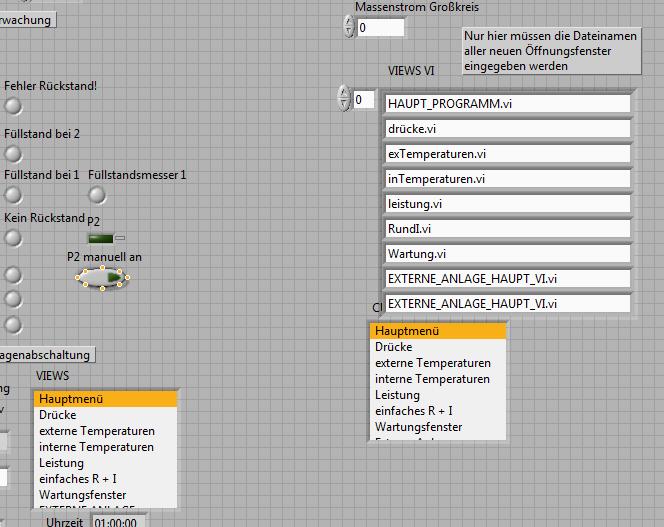Screen dimensions: 664x527
Task: Click the Kein Rückstand LED indicator
Action: pyautogui.click(x=13, y=238)
